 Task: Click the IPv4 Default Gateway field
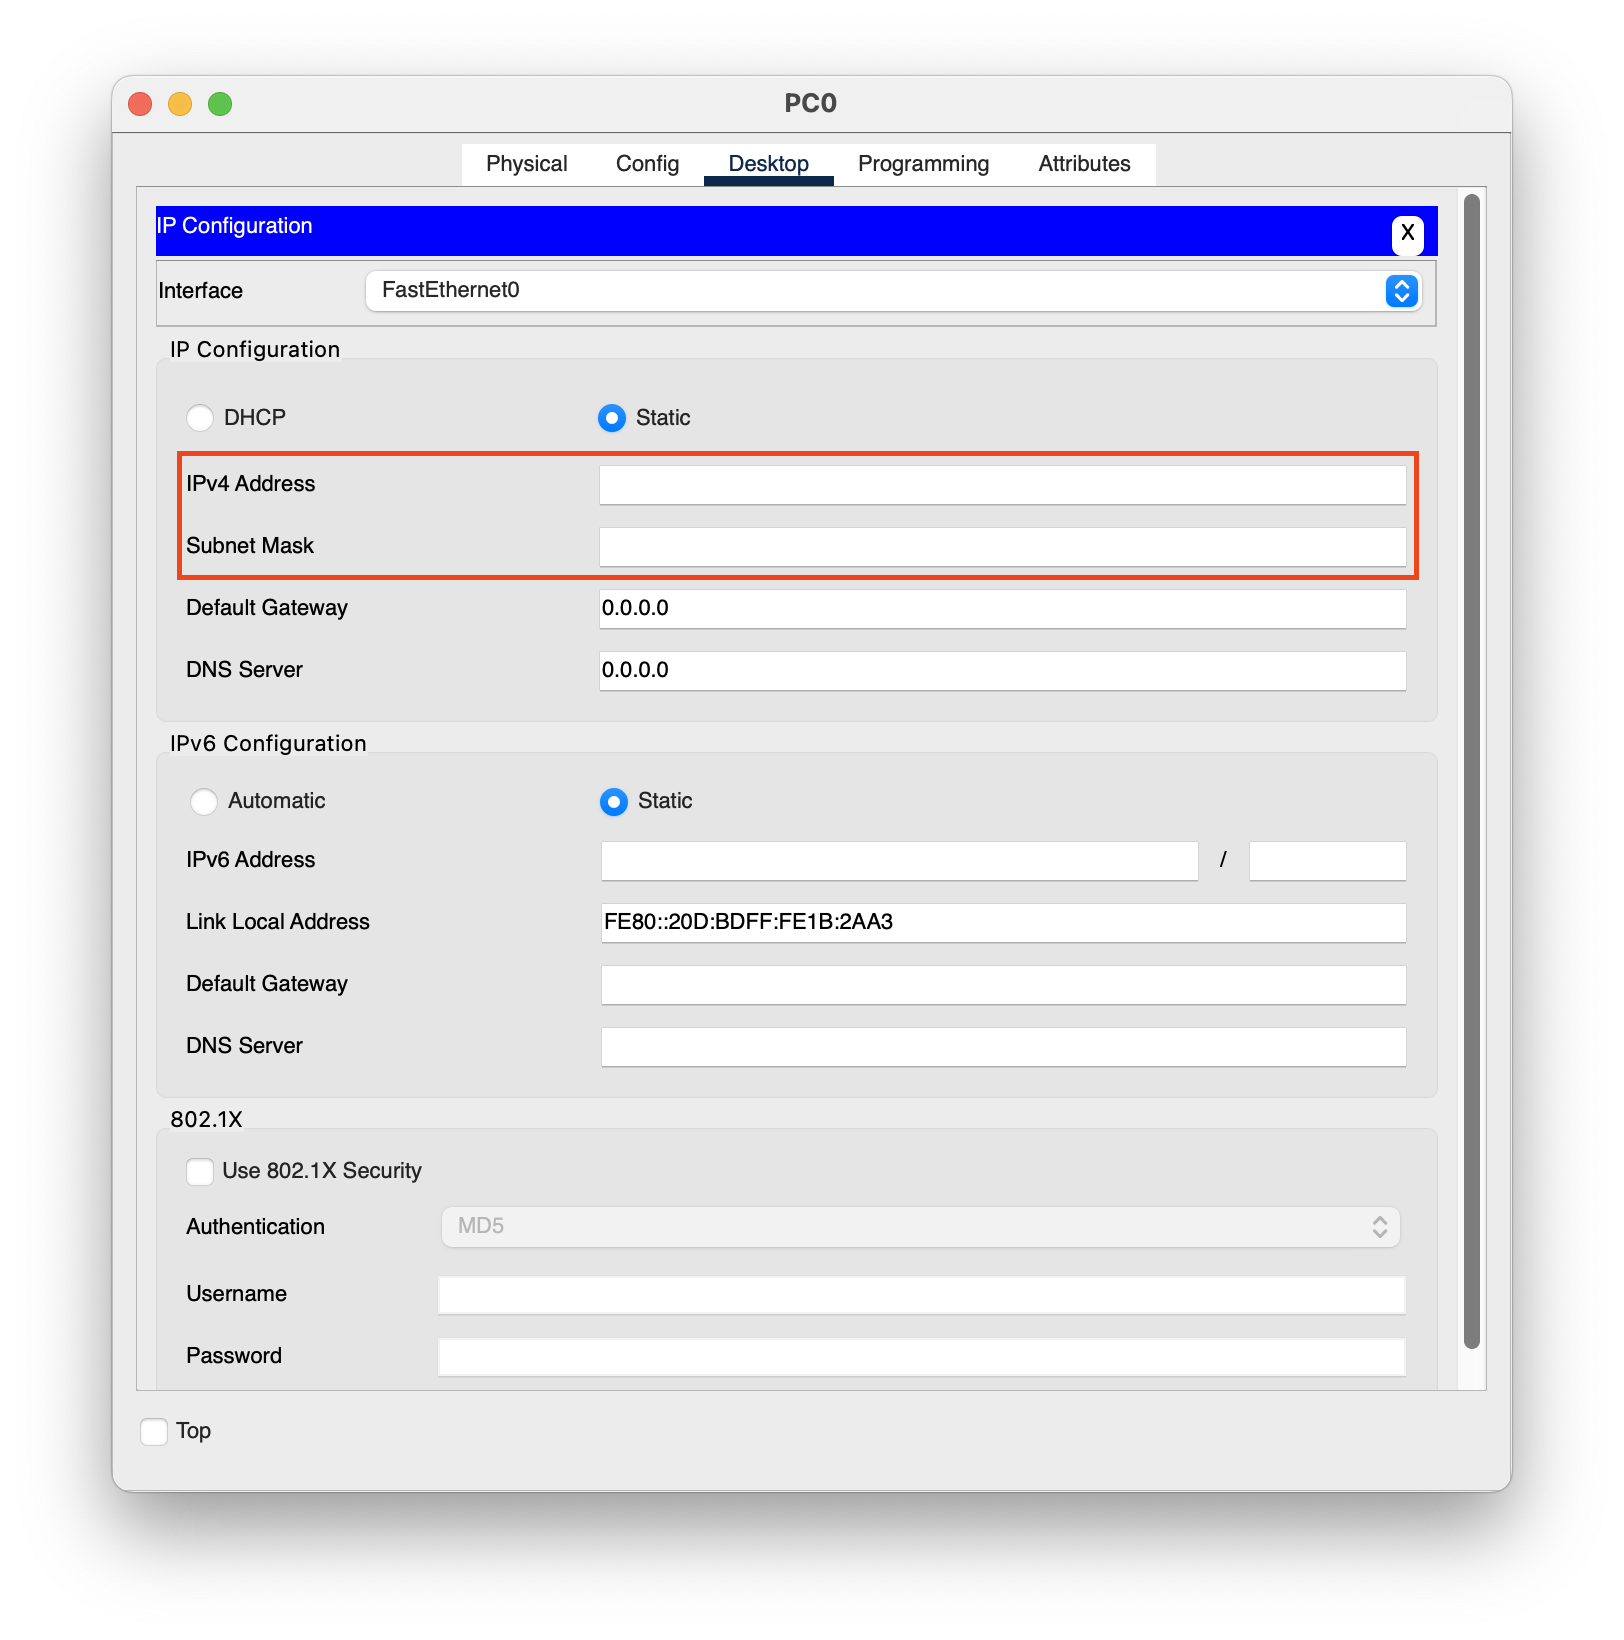[1003, 609]
